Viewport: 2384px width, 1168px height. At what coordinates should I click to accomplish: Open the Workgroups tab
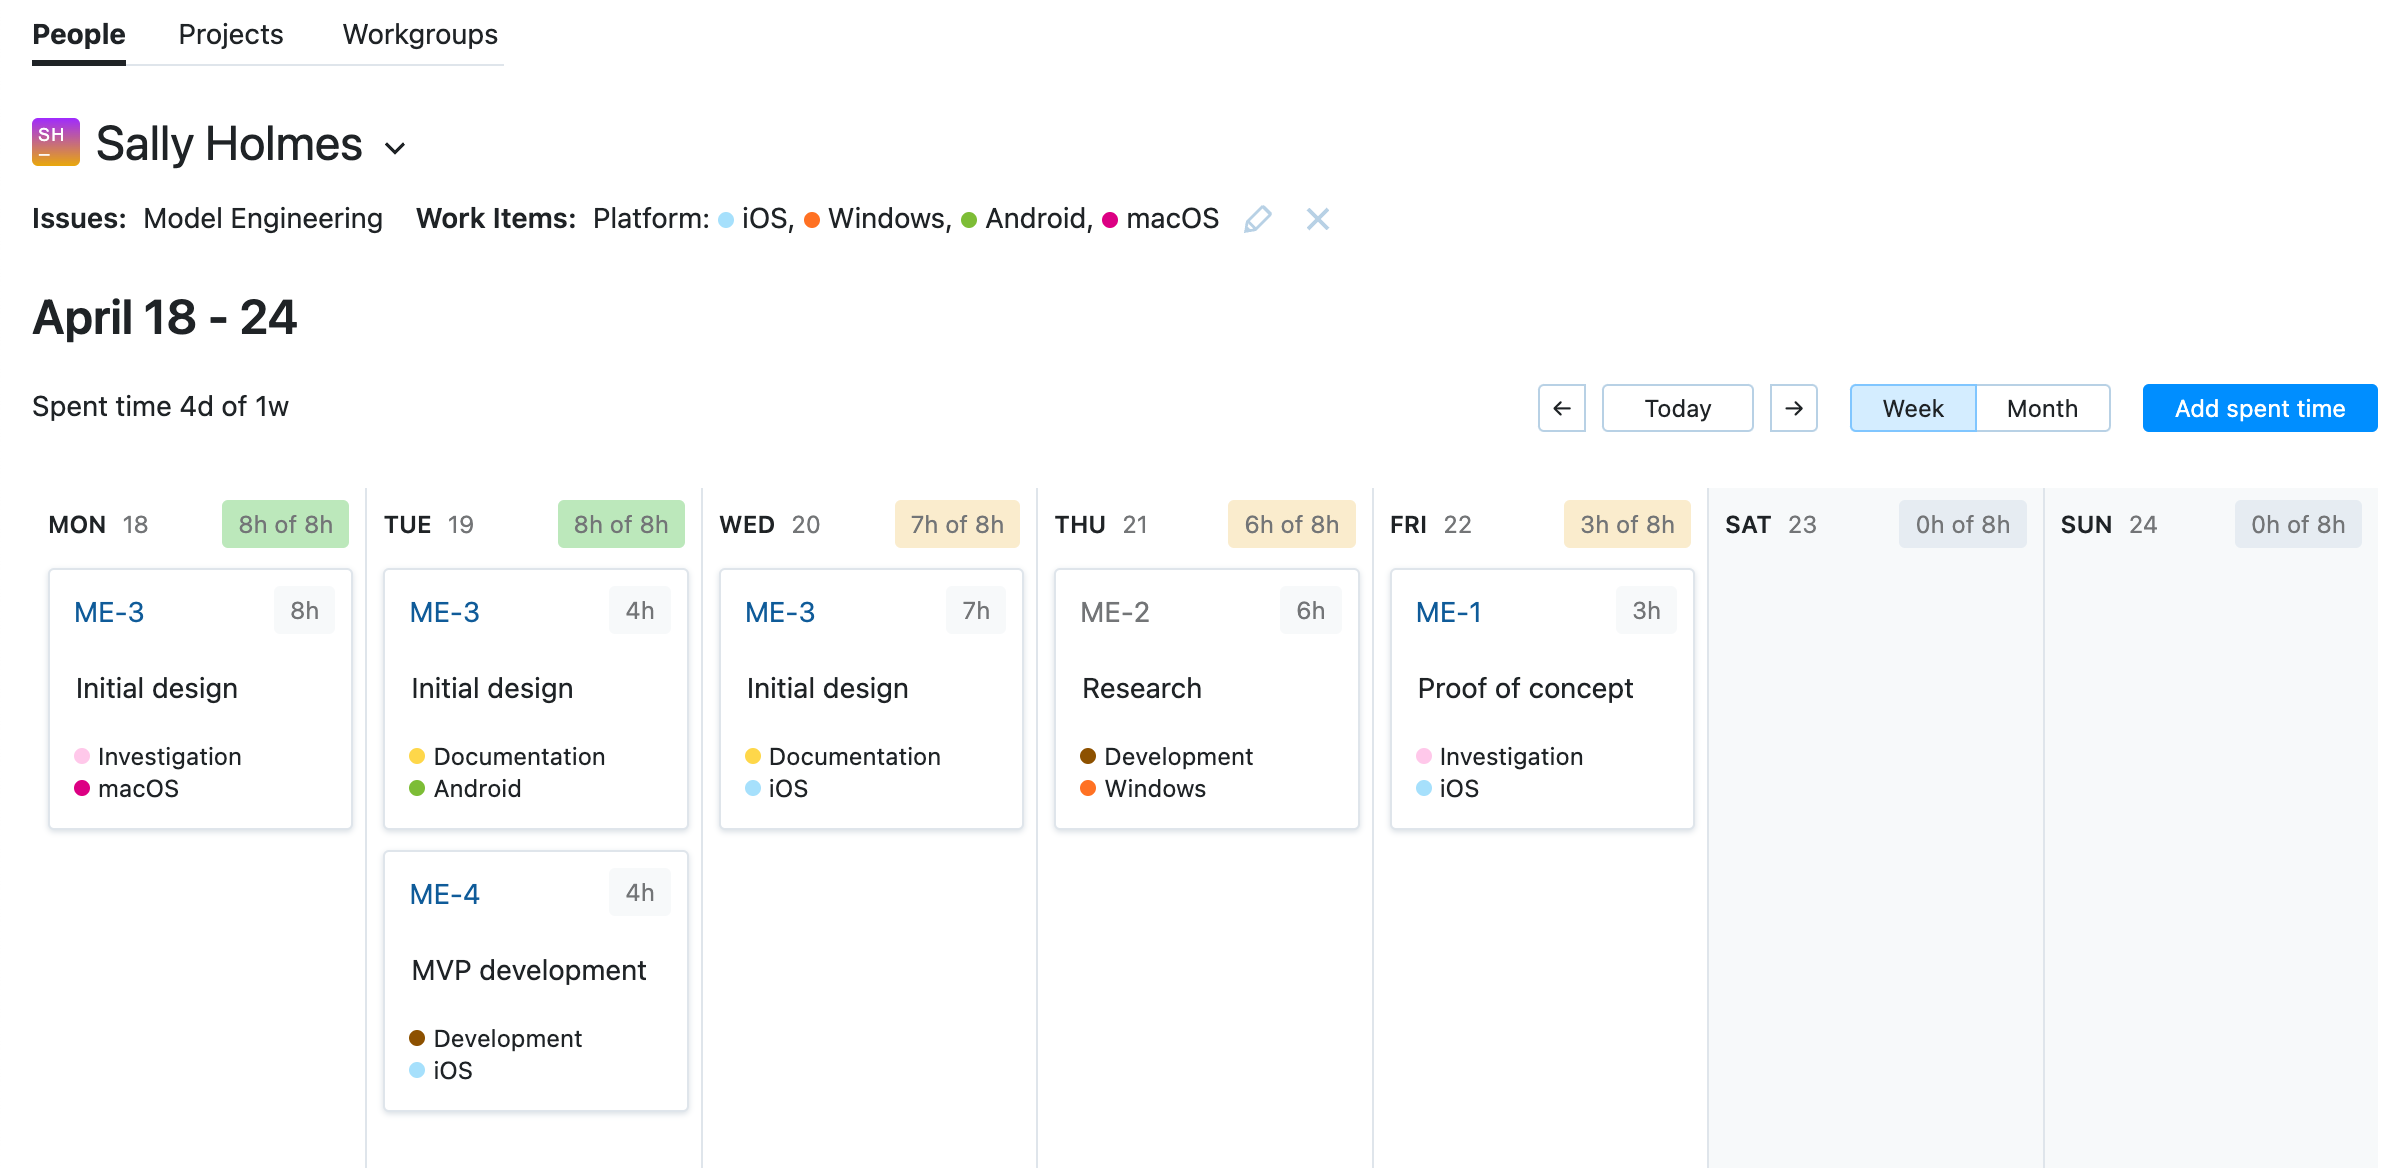[x=419, y=34]
